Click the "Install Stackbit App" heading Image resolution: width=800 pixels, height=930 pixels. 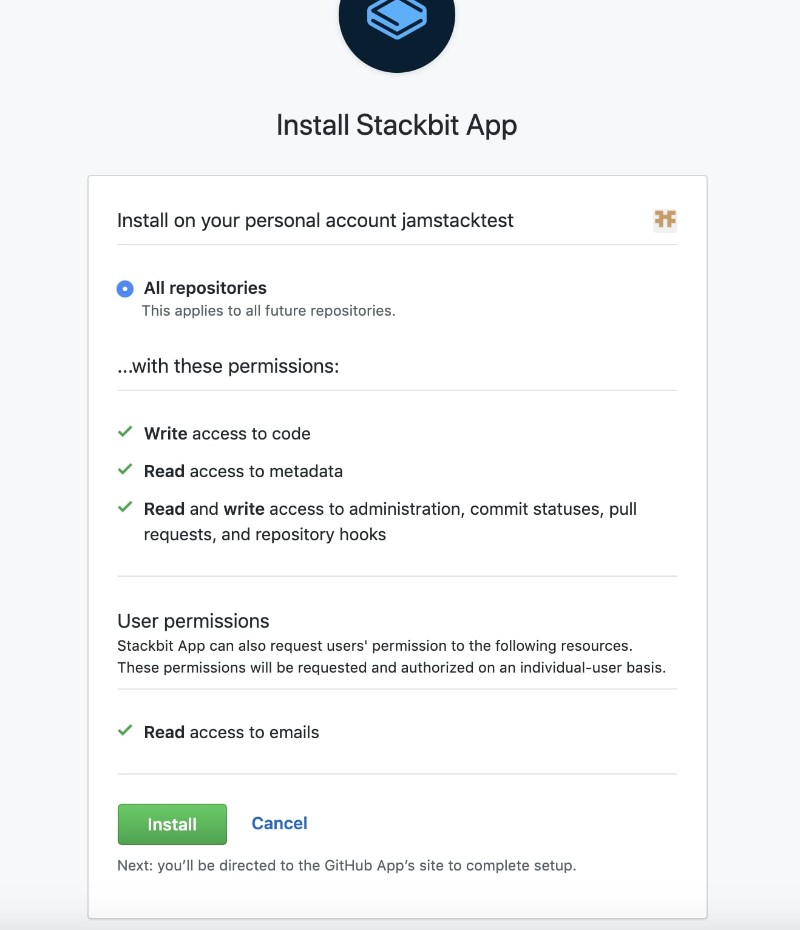pyautogui.click(x=397, y=125)
